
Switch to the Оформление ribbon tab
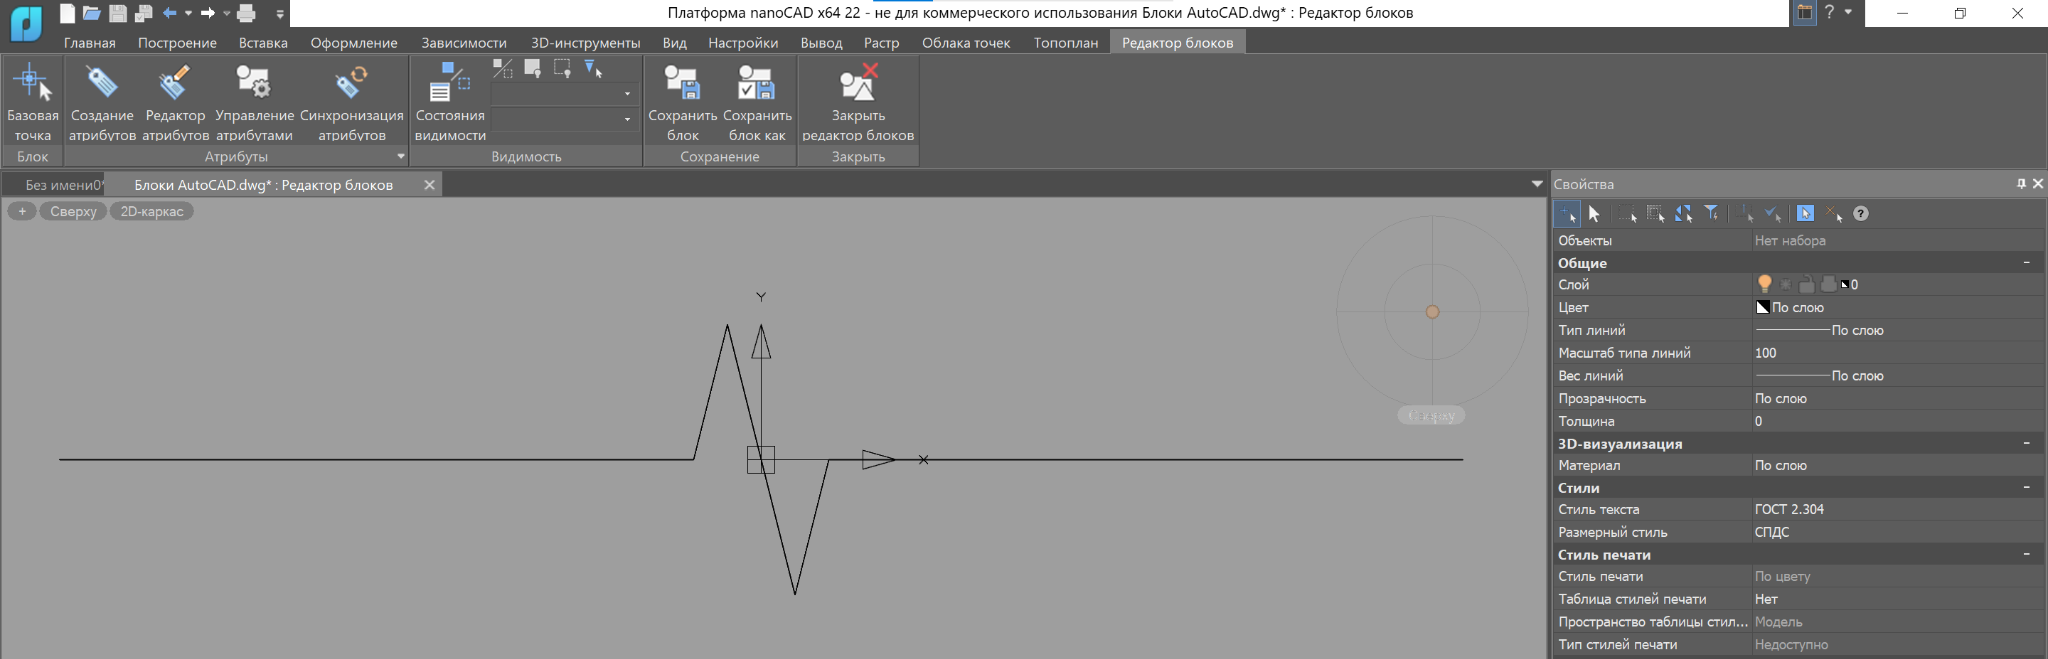(353, 43)
